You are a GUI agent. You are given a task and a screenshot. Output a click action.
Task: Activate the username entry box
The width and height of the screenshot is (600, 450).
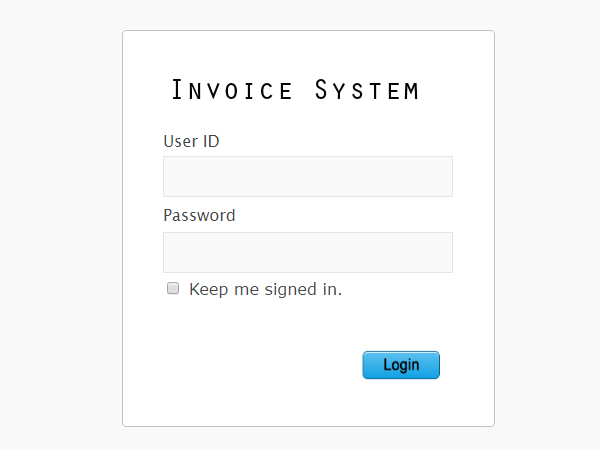307,176
